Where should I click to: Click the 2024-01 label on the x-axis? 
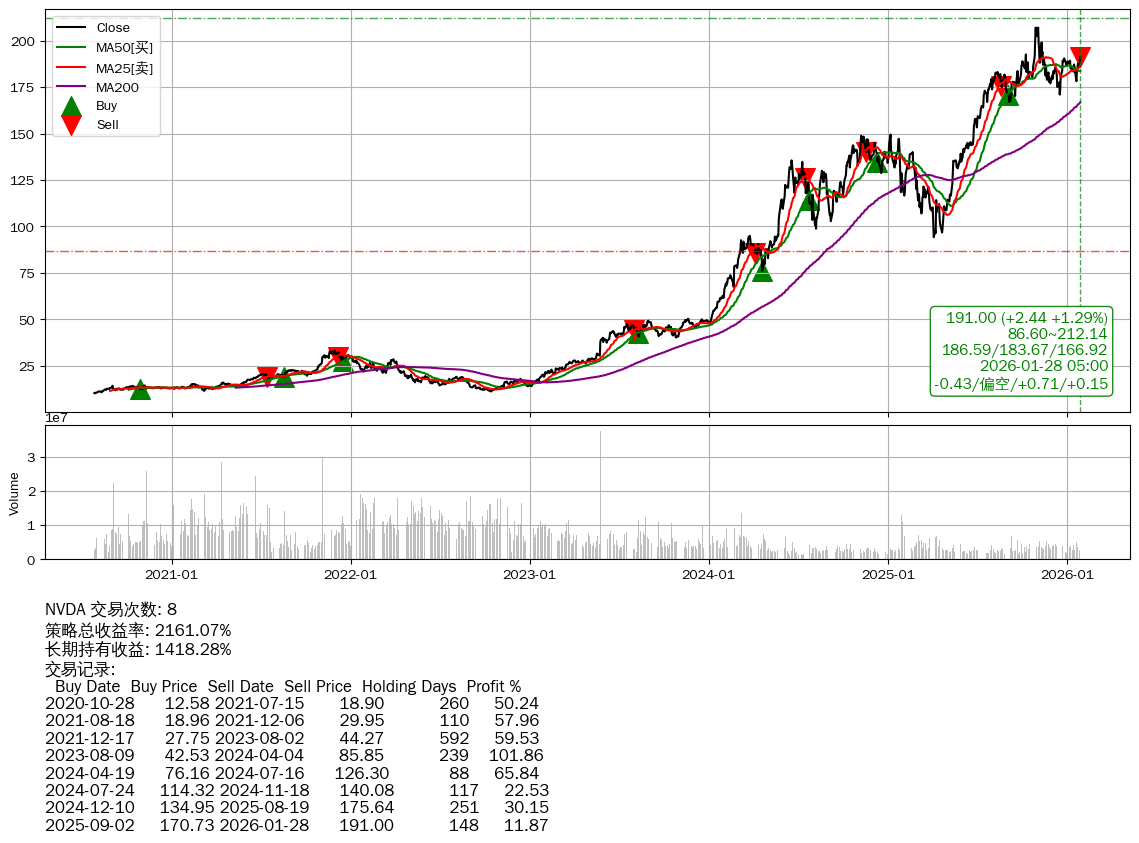click(x=709, y=575)
